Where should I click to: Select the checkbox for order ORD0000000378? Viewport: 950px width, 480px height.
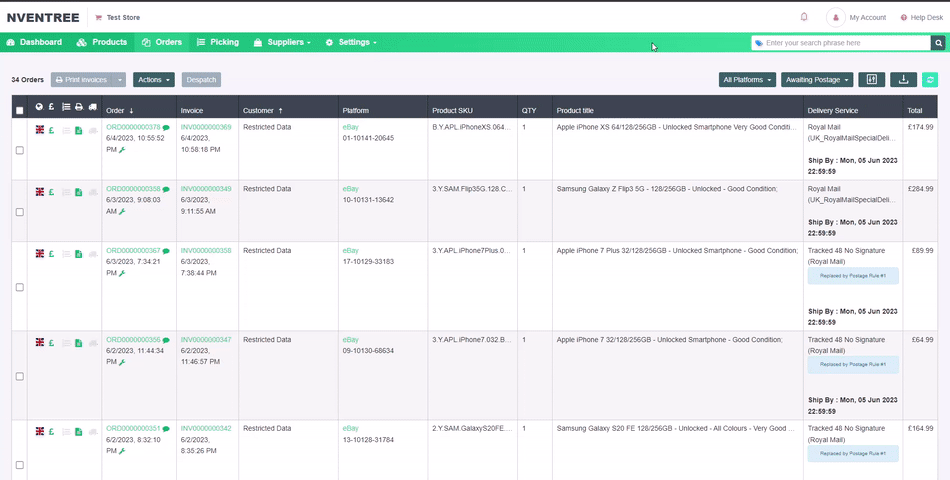(20, 150)
